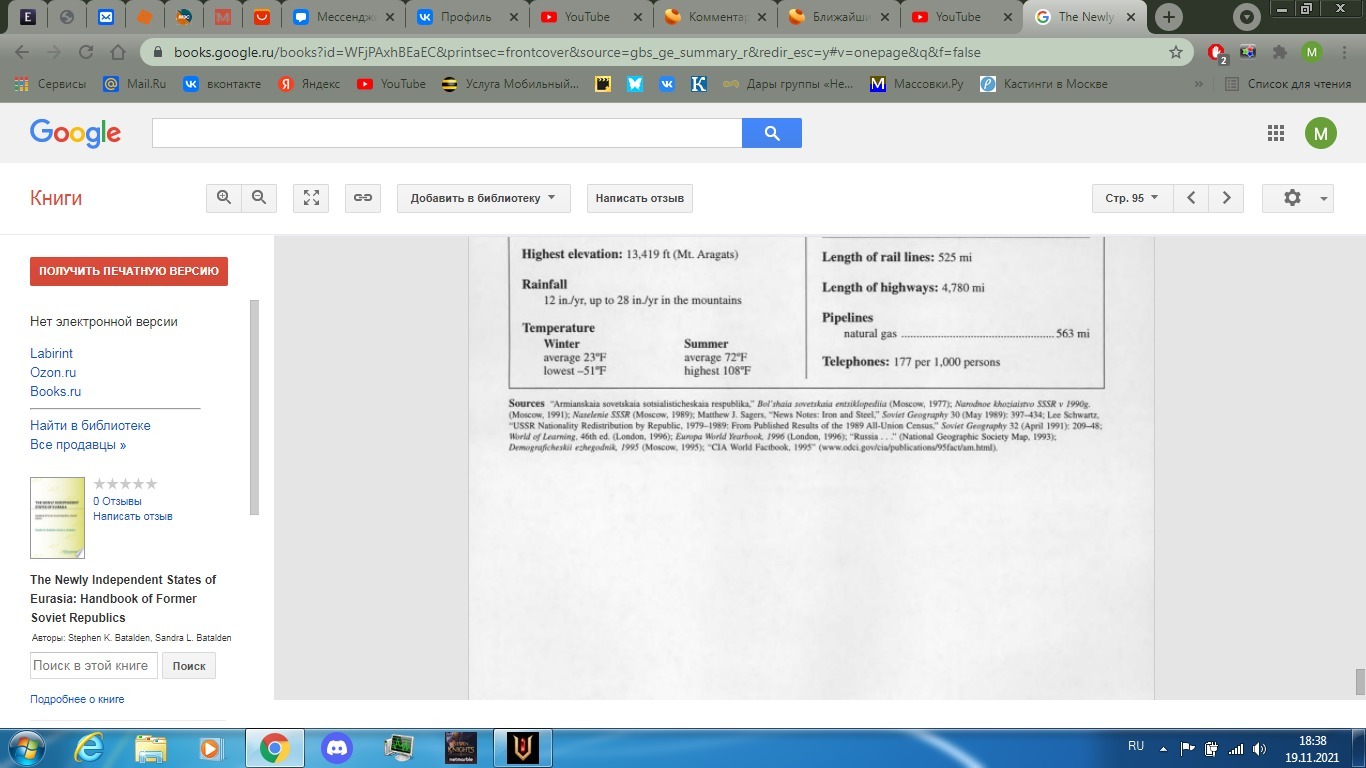The image size is (1366, 768).
Task: Focus the Поиск в этой книге field
Action: point(94,666)
